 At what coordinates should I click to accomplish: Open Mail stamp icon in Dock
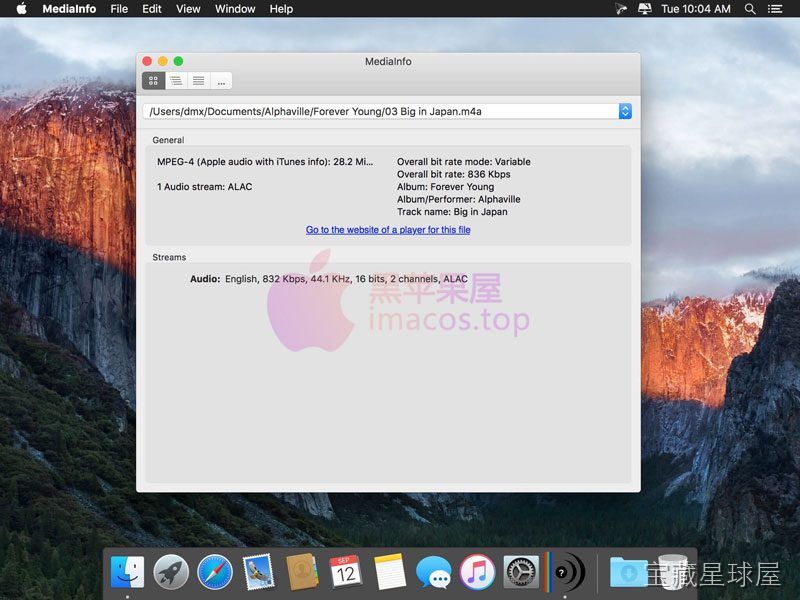259,572
